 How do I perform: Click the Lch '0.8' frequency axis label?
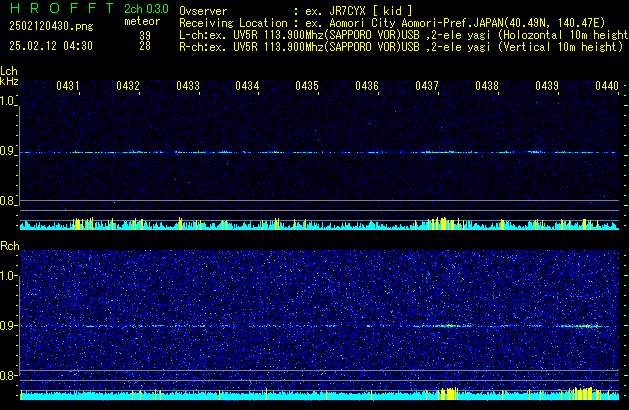pyautogui.click(x=7, y=201)
